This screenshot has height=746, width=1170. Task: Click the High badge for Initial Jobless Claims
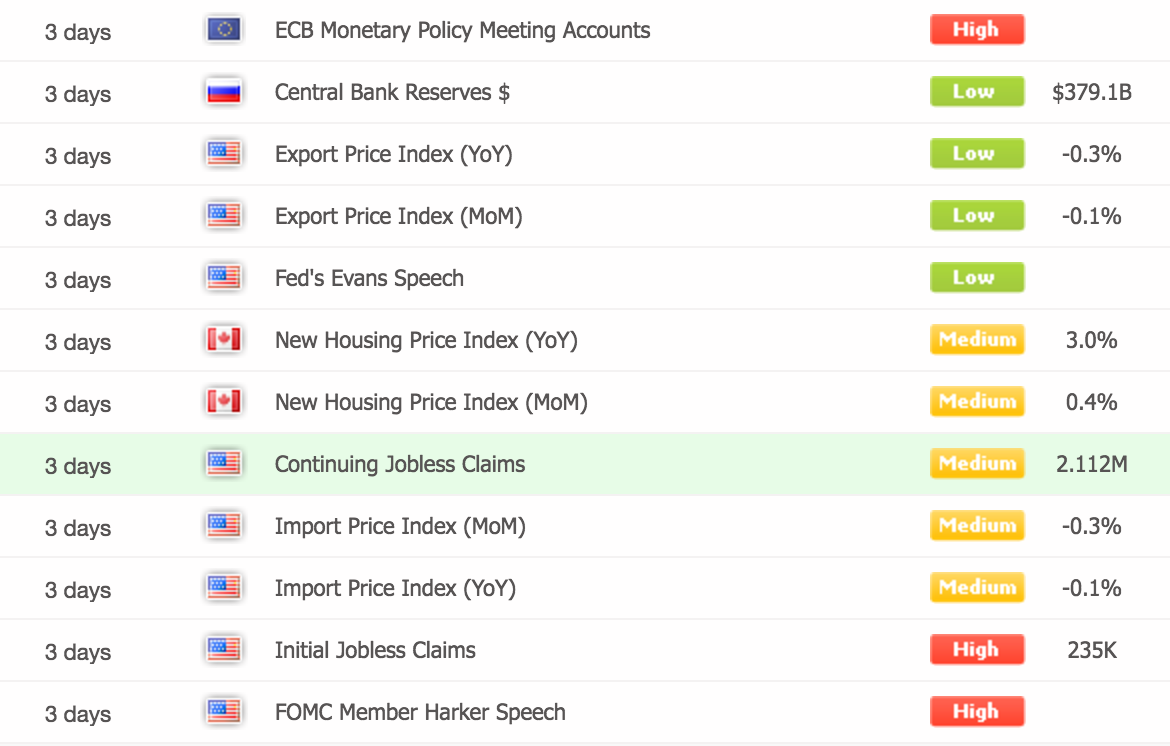point(976,650)
